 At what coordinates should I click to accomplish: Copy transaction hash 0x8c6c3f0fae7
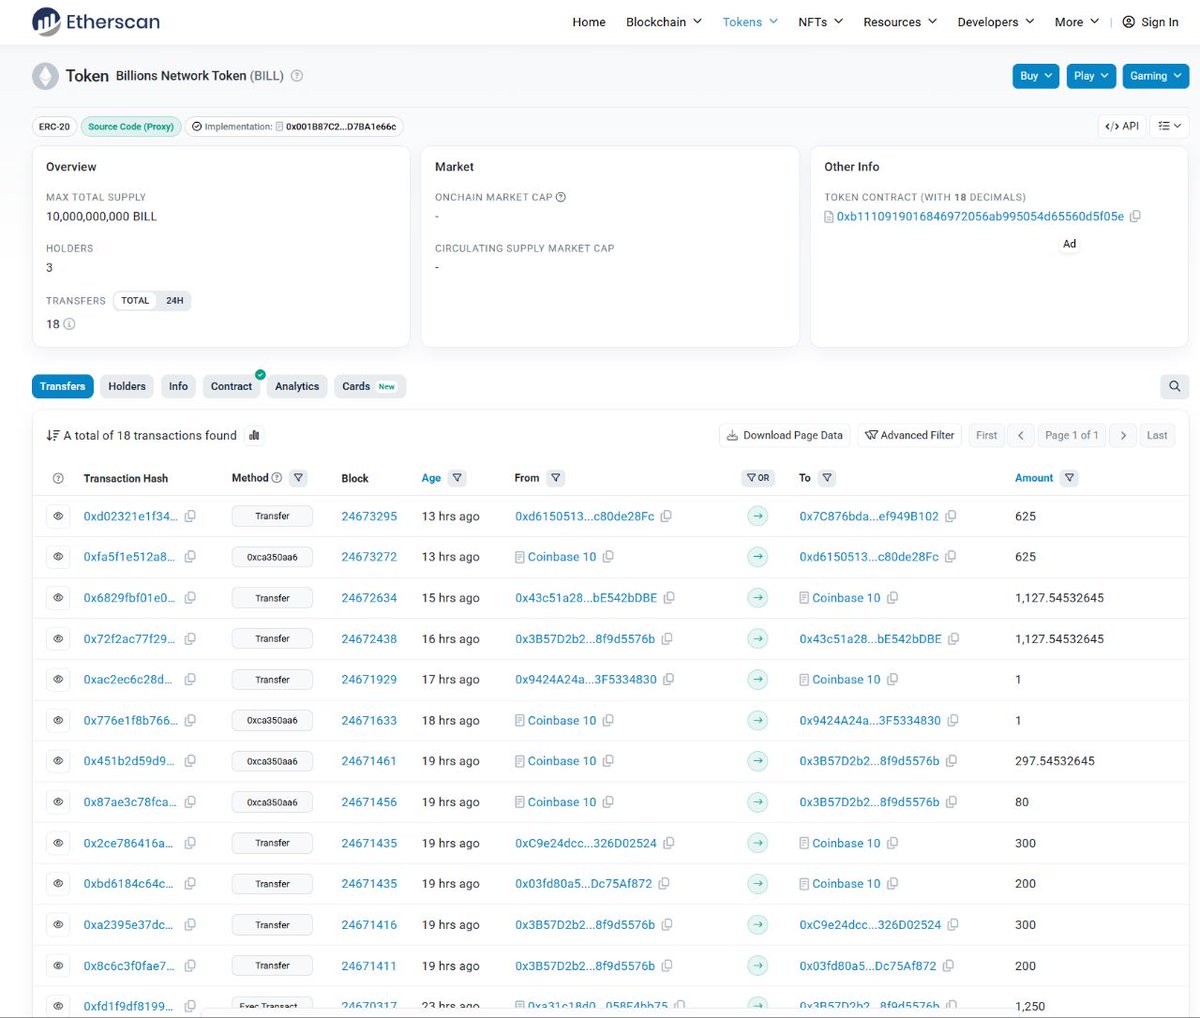click(x=190, y=966)
